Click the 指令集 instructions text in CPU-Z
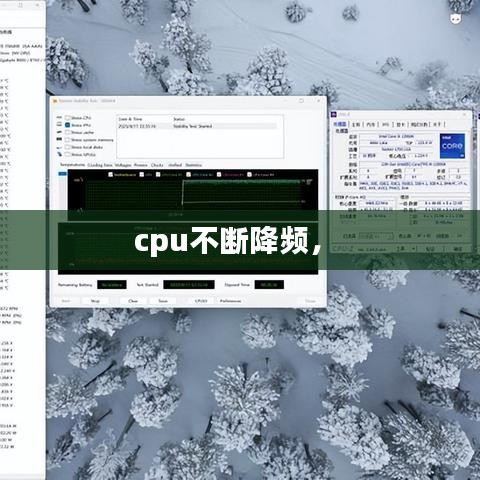 (x=413, y=186)
